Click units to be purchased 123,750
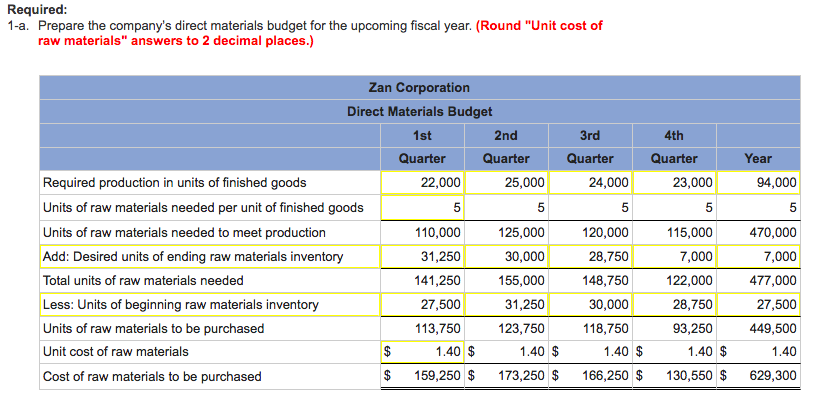This screenshot has height=408, width=826. click(523, 329)
